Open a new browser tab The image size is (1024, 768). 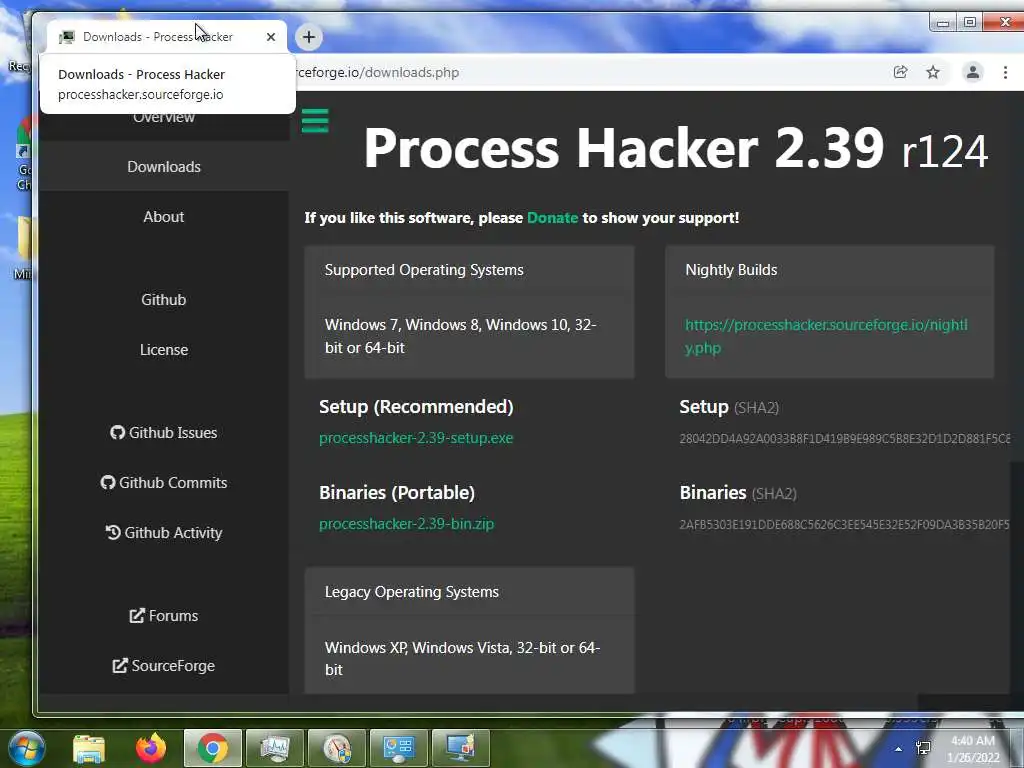309,37
